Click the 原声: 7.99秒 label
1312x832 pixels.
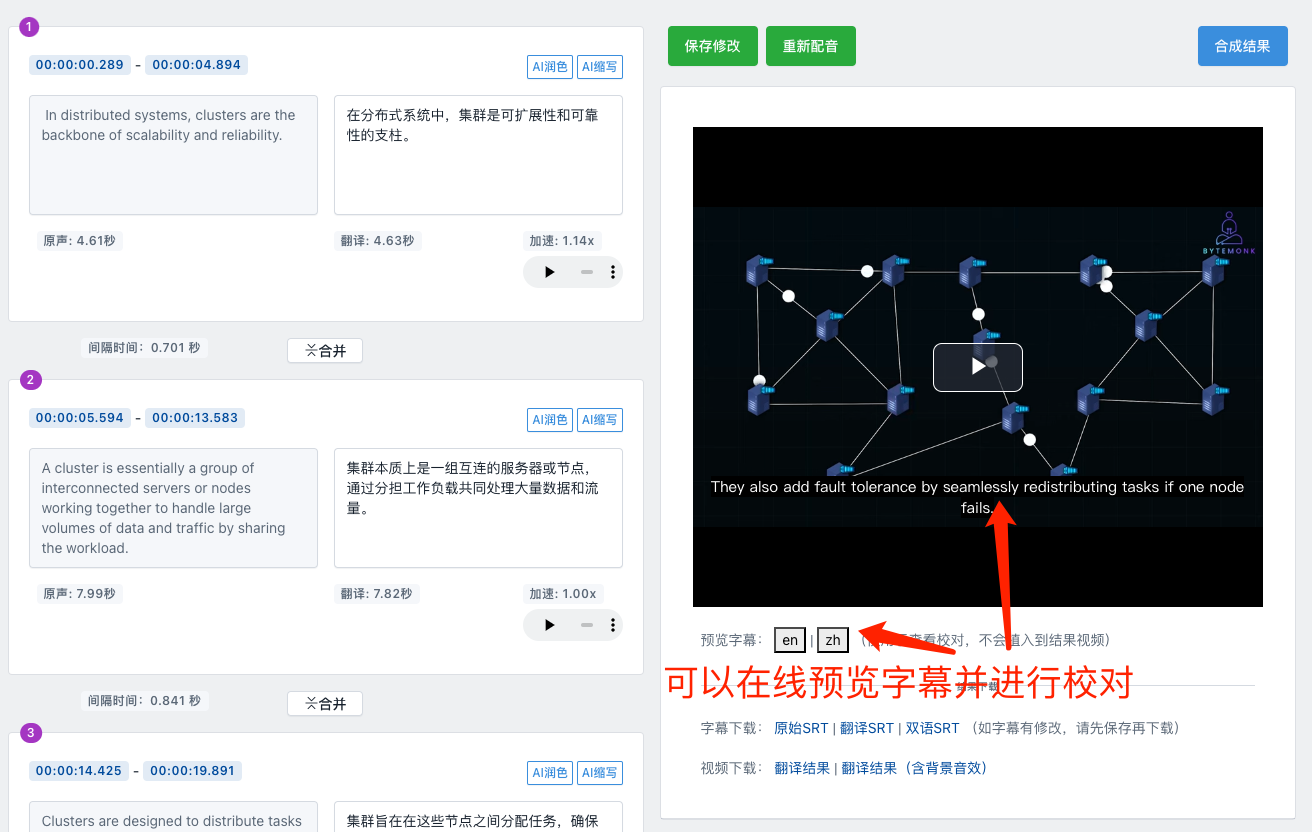click(79, 594)
